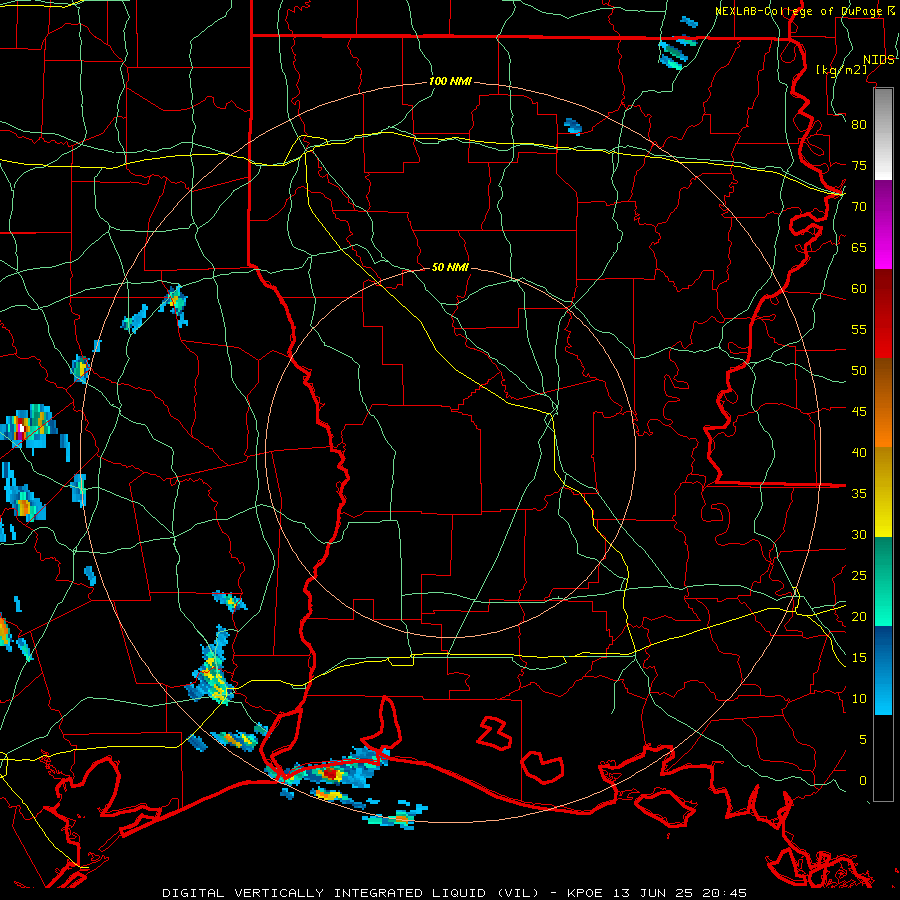Viewport: 900px width, 900px height.
Task: Click the 0 value on the VIL scale
Action: [x=863, y=781]
